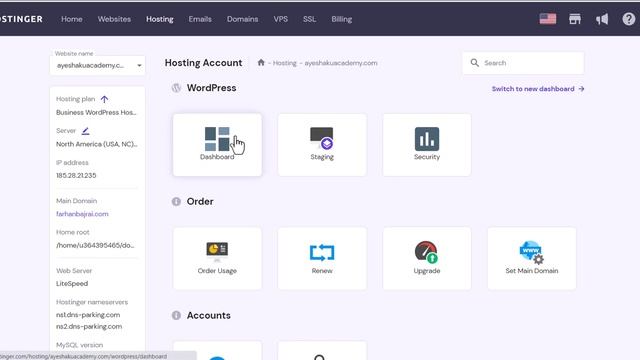Image resolution: width=640 pixels, height=360 pixels.
Task: Open the Order Usage tile
Action: (217, 258)
